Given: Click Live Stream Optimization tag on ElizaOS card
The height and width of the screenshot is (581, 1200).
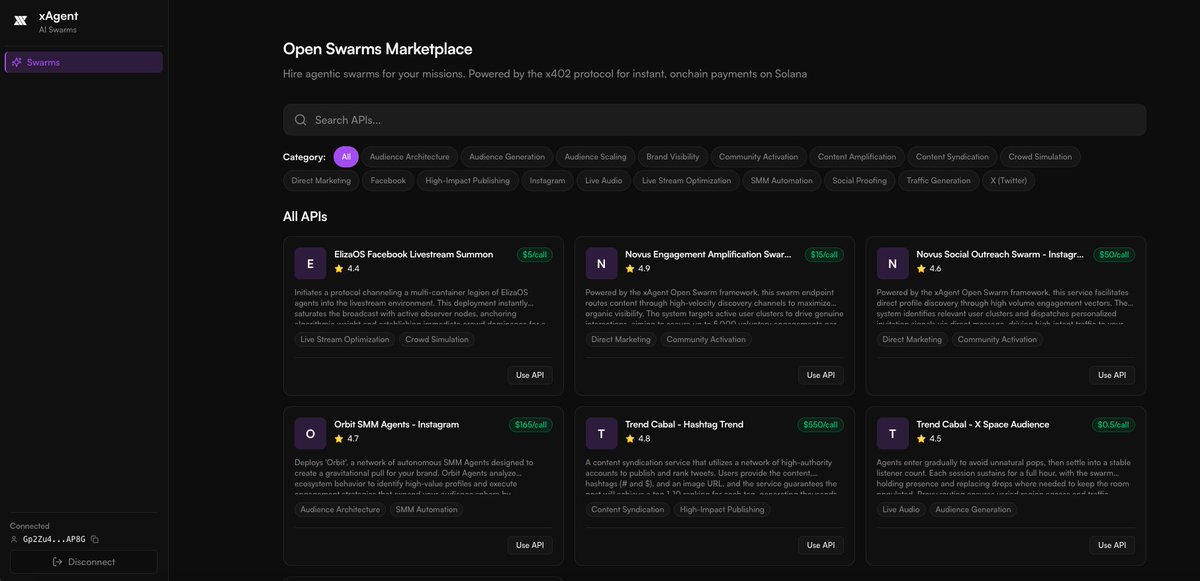Looking at the screenshot, I should tap(345, 339).
